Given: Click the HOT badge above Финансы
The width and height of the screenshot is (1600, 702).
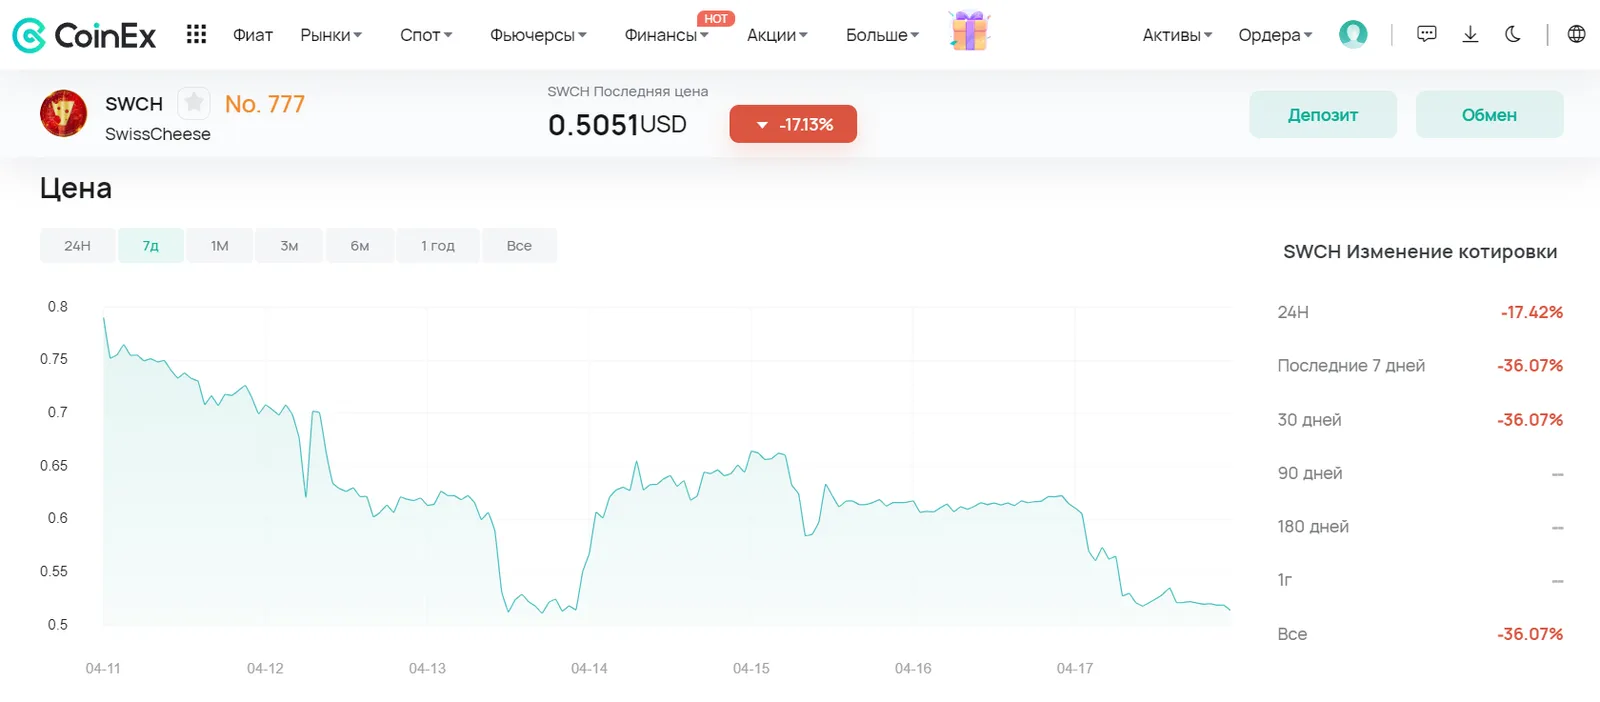Looking at the screenshot, I should 716,19.
